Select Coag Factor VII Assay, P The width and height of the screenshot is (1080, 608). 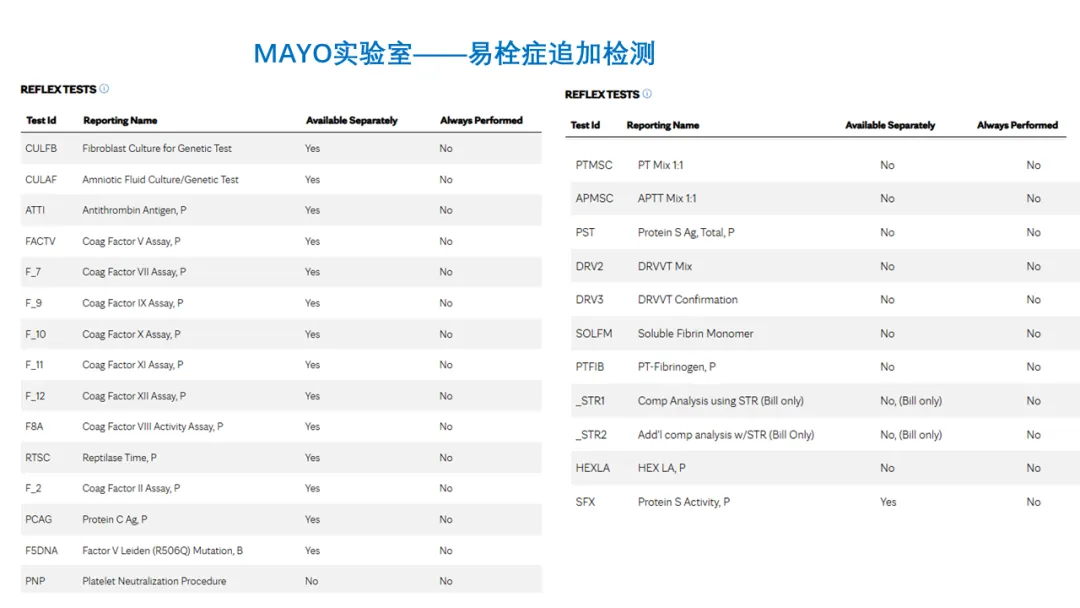(x=134, y=272)
